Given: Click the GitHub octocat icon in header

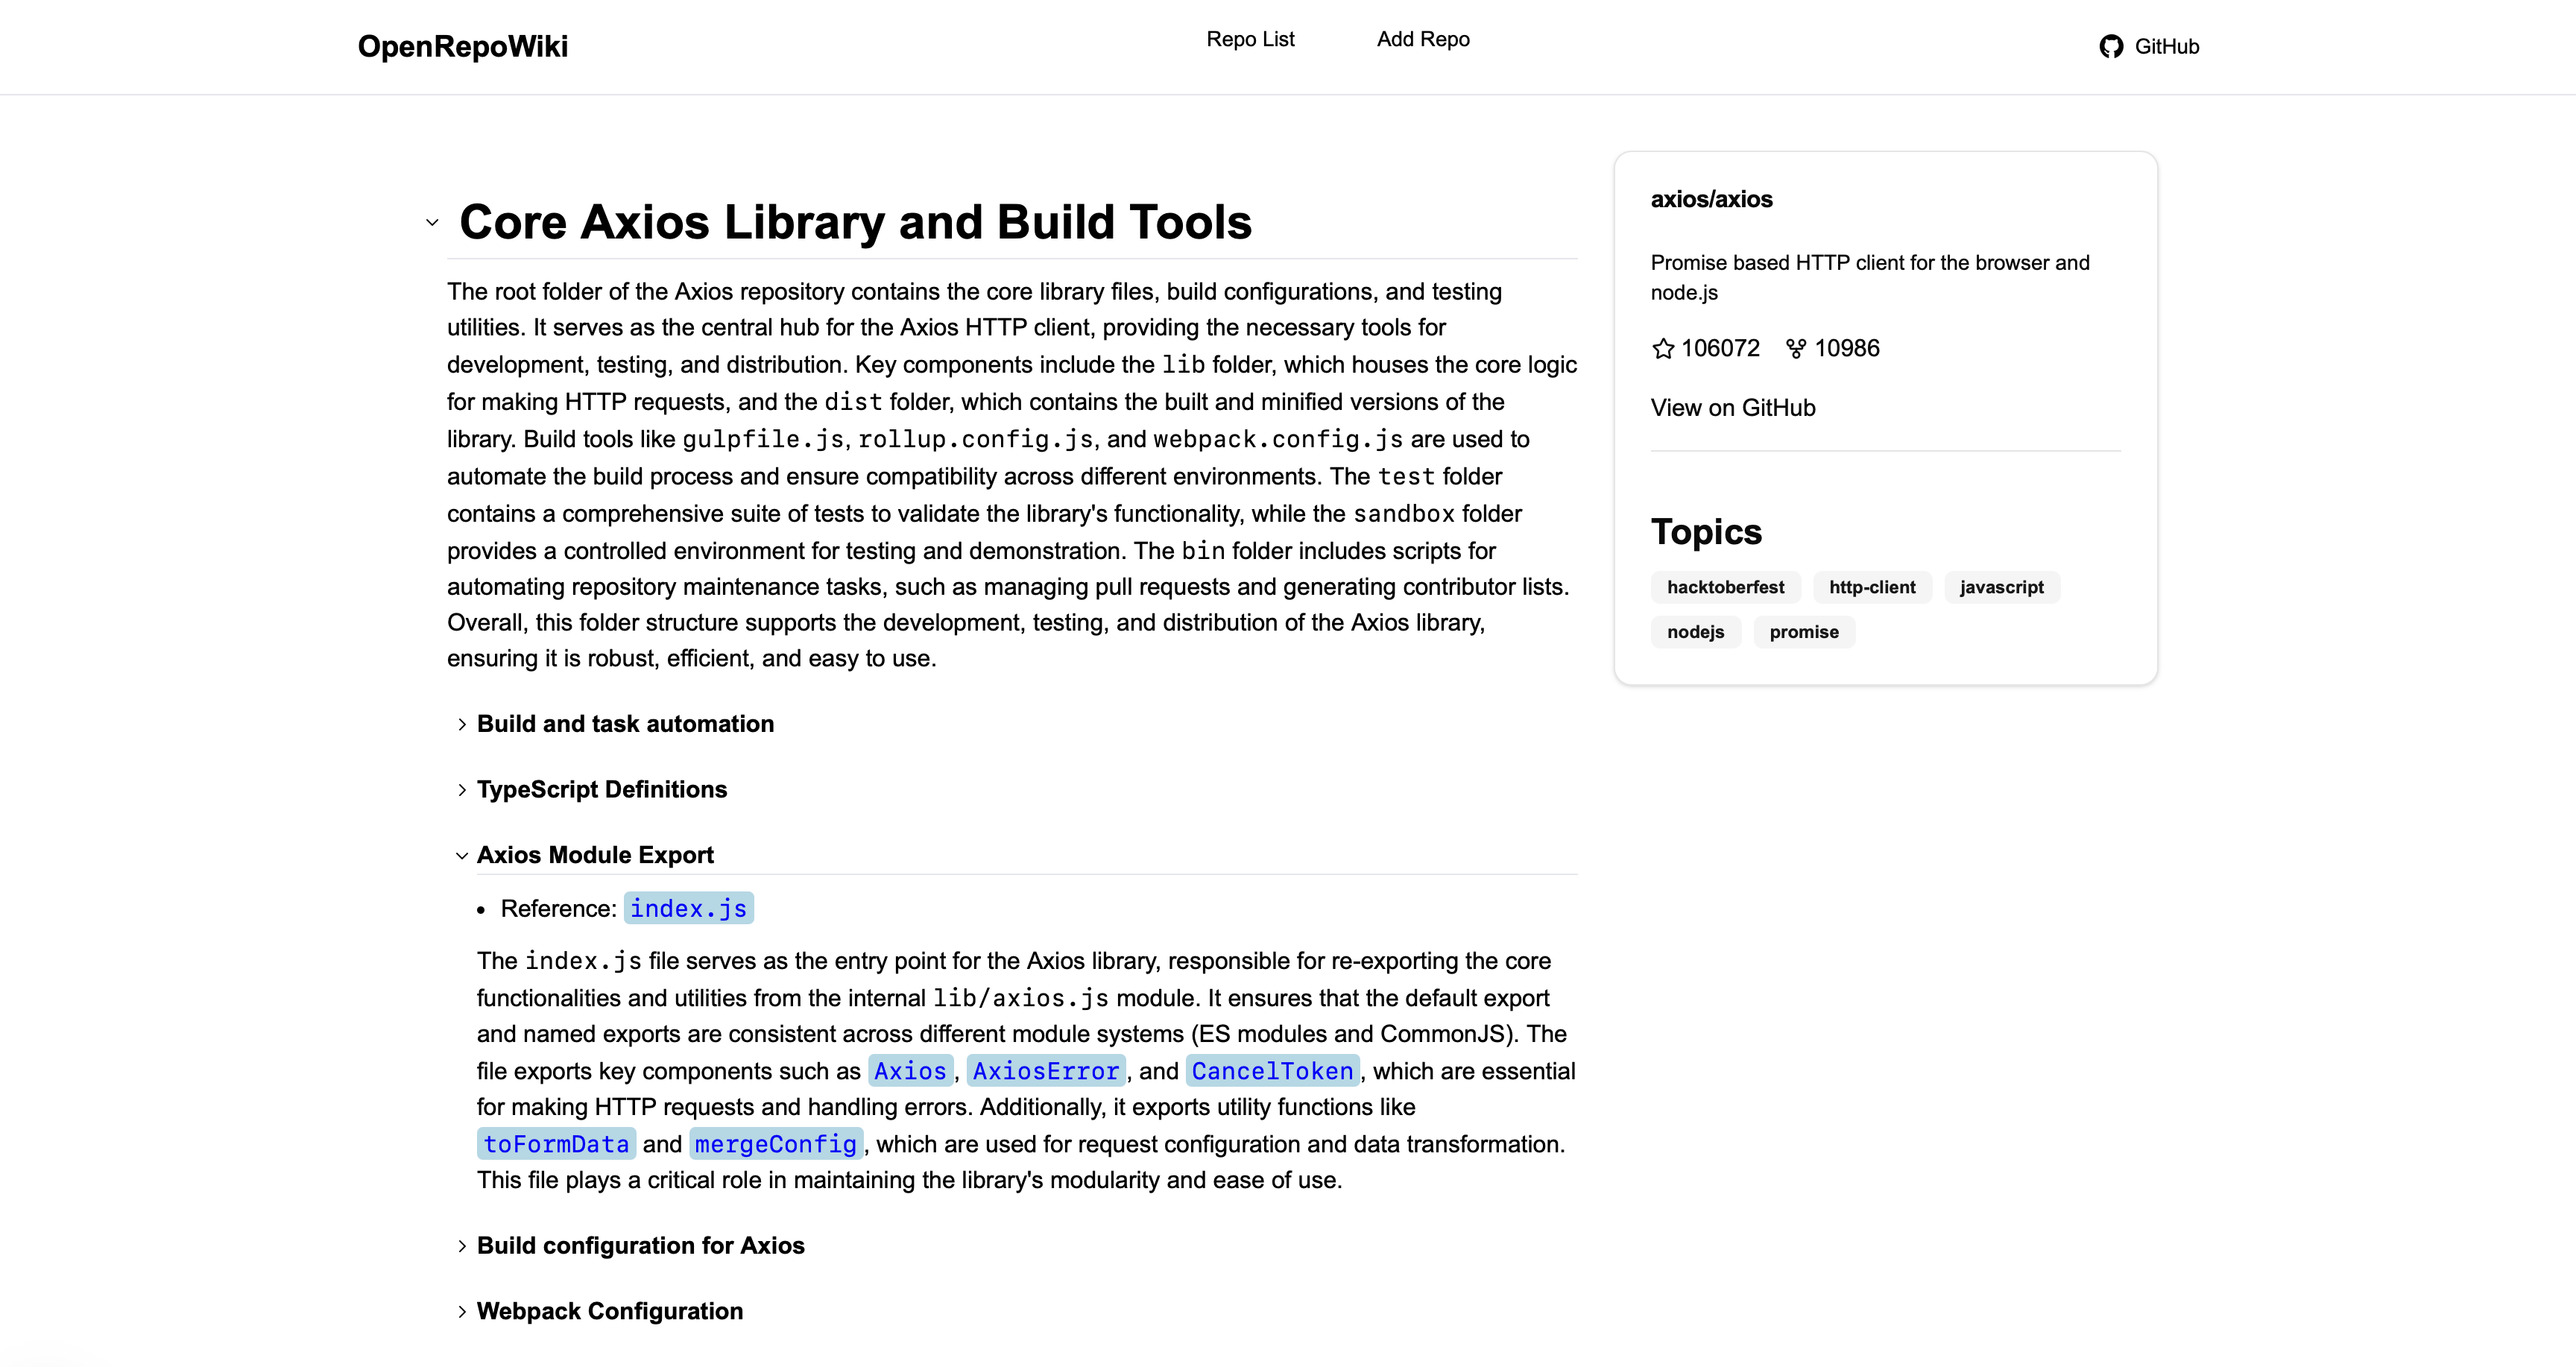Looking at the screenshot, I should (x=2110, y=47).
